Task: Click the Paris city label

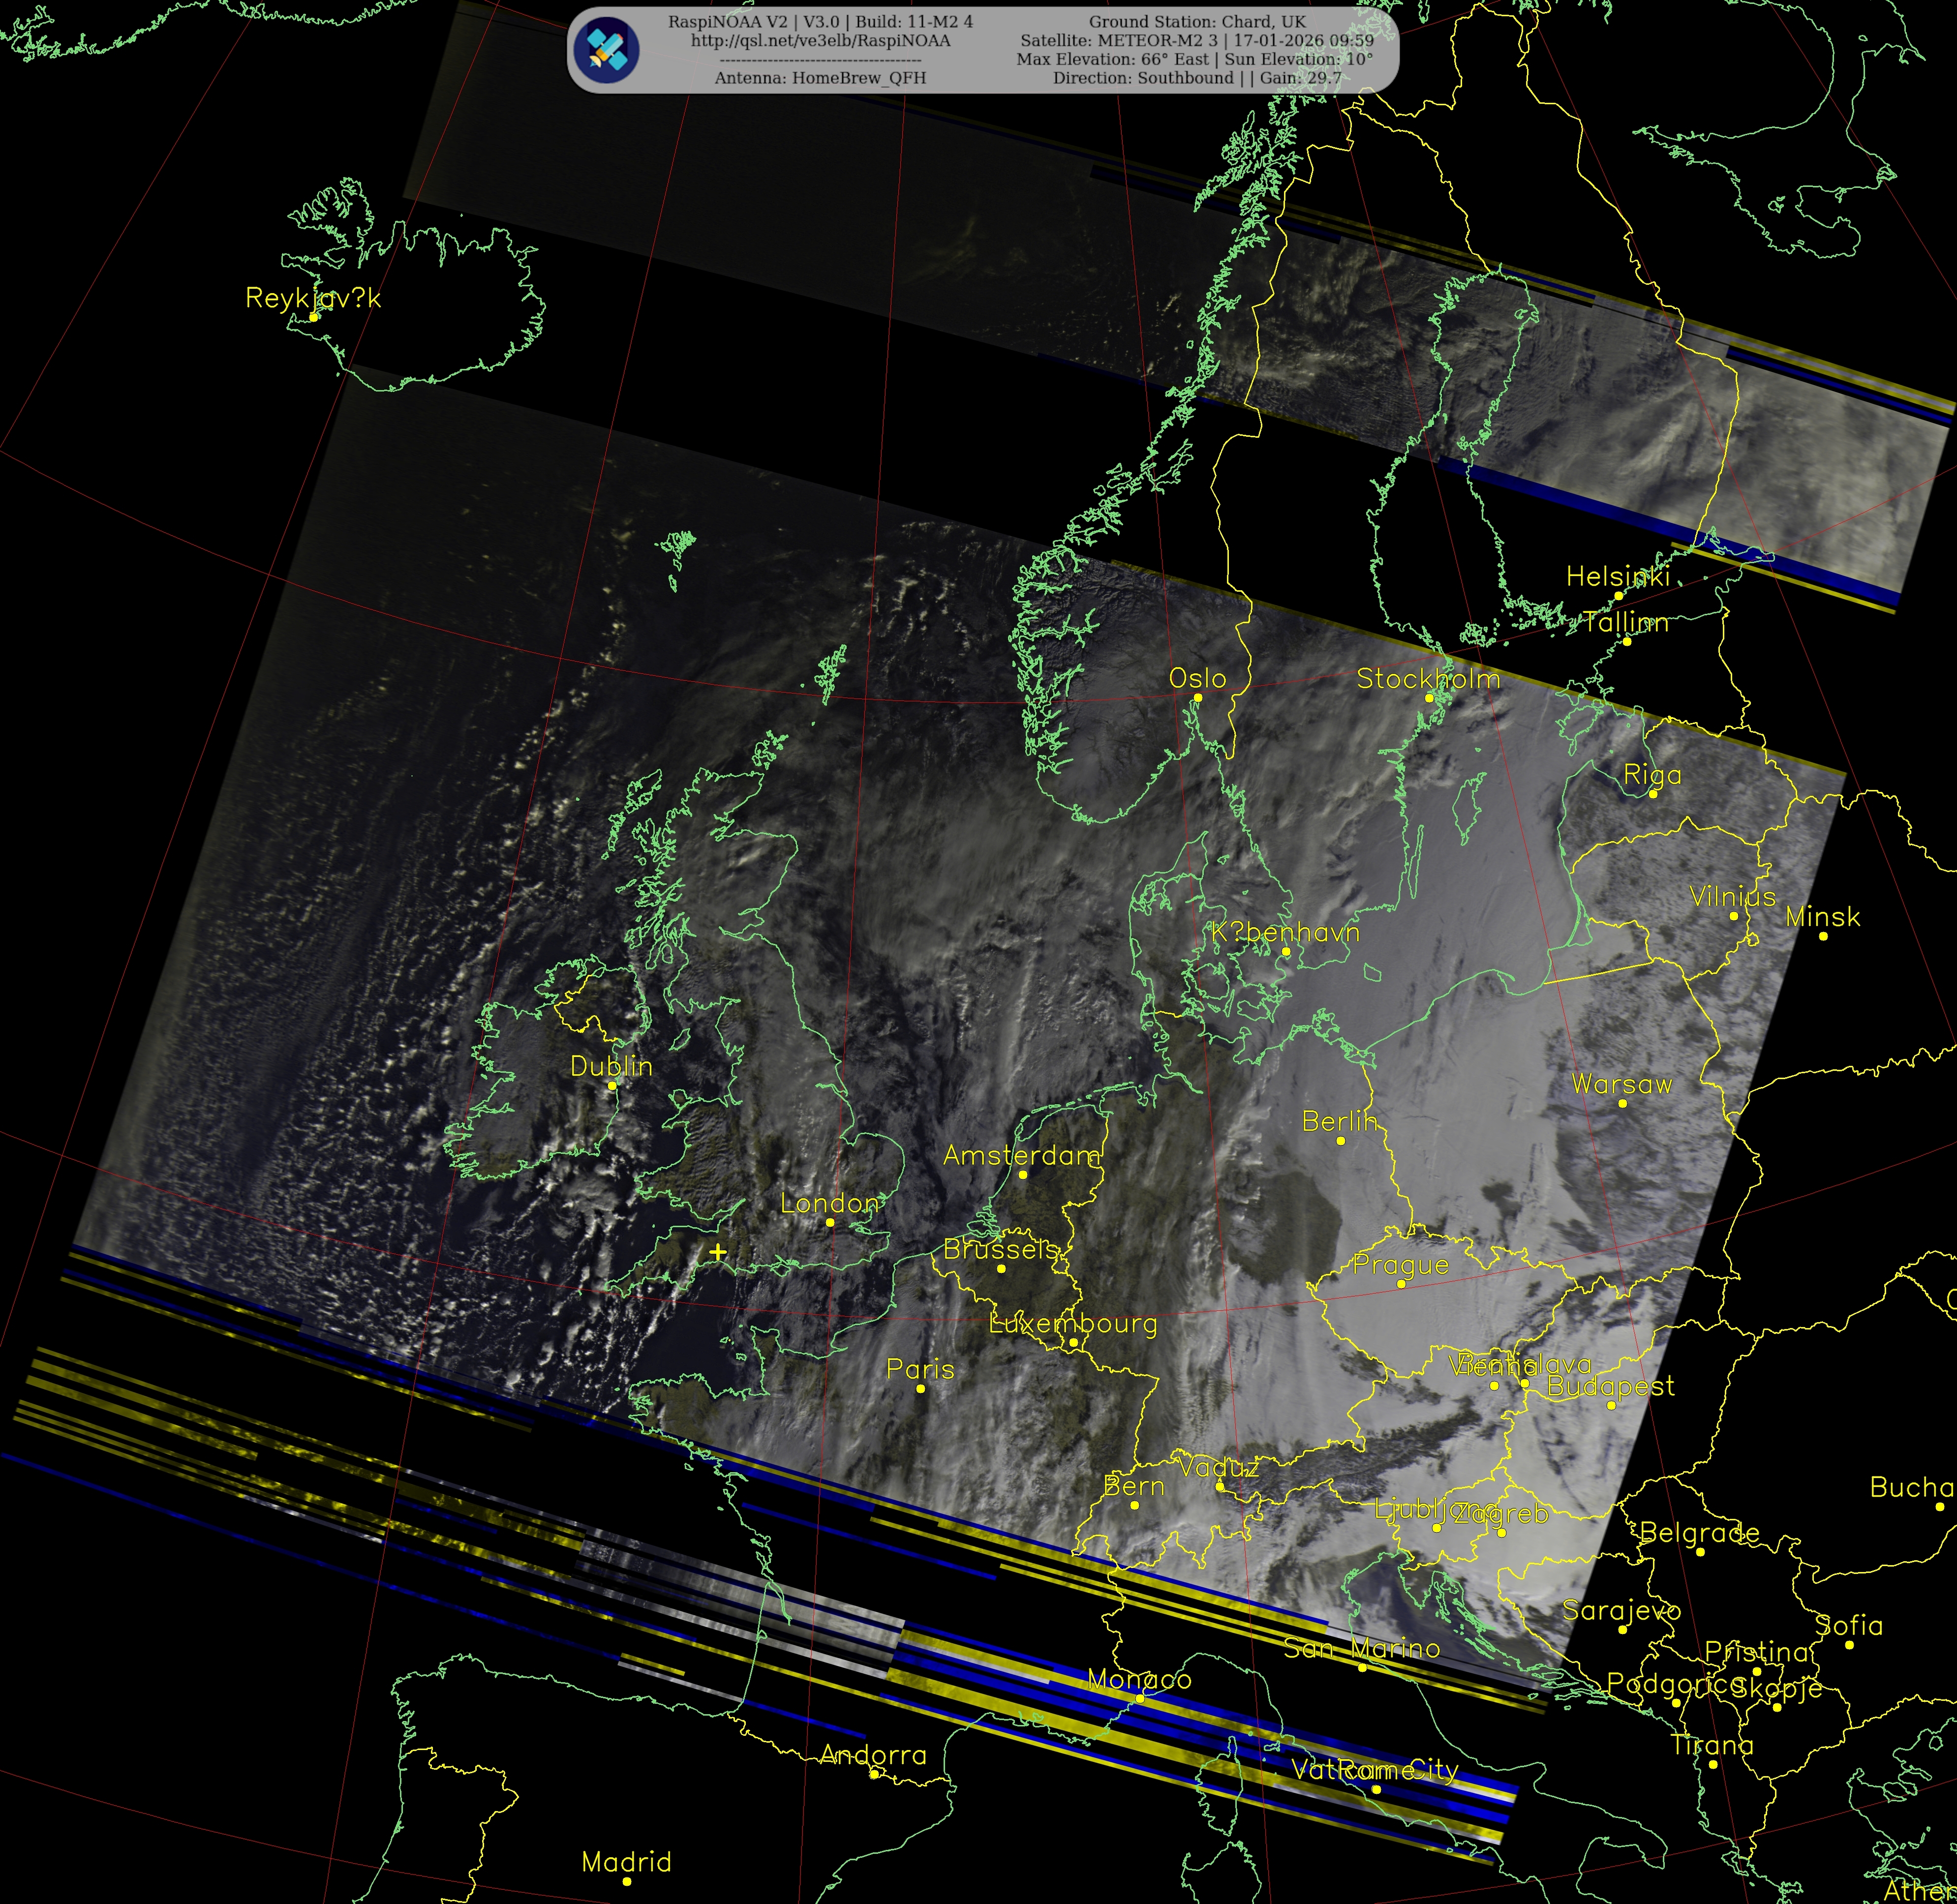Action: point(920,1369)
